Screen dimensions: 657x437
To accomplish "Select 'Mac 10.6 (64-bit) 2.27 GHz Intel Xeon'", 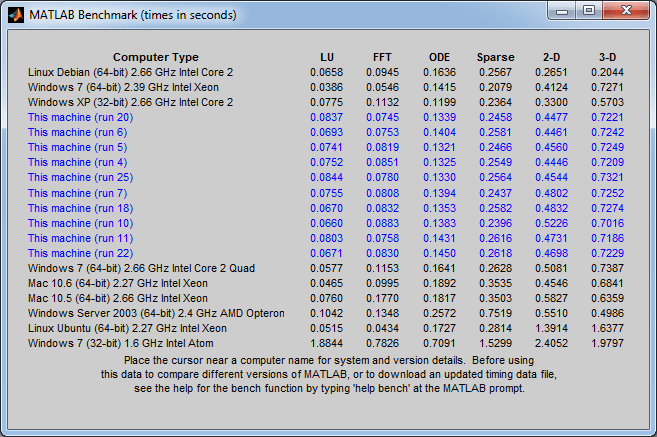I will pyautogui.click(x=118, y=283).
